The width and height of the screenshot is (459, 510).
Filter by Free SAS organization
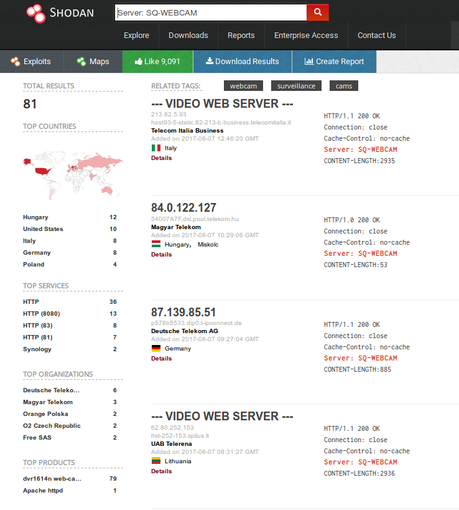tap(37, 437)
